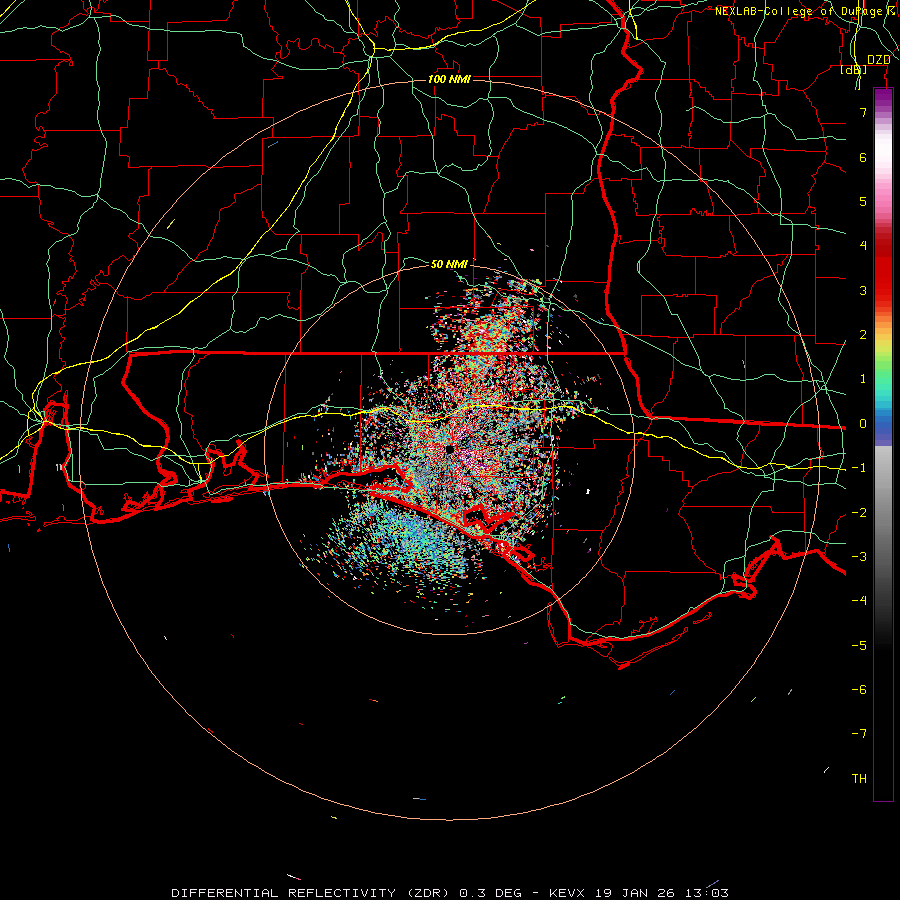Click the TH threshold label on scale

[859, 779]
